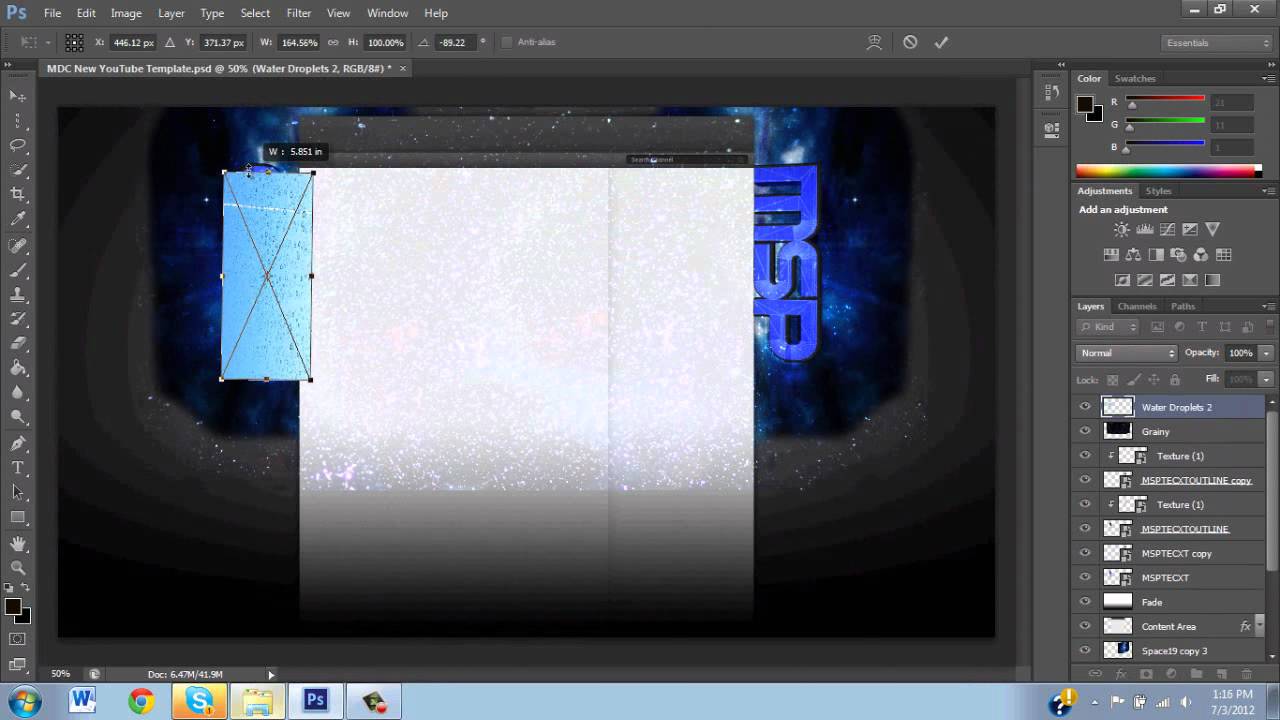Select the Hand tool
1280x720 pixels.
coord(18,543)
